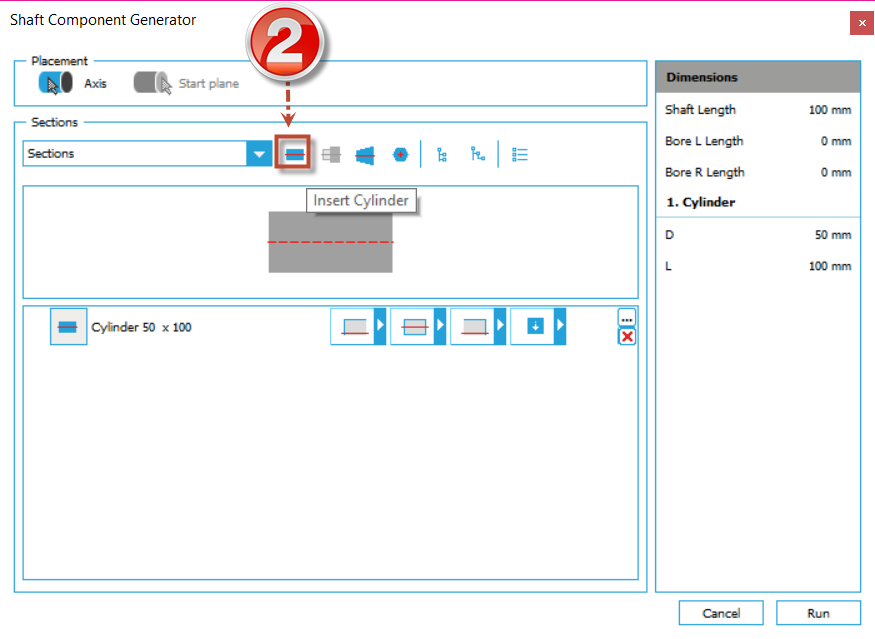
Task: Delete the Cylinder 50 x 100 section
Action: point(627,337)
